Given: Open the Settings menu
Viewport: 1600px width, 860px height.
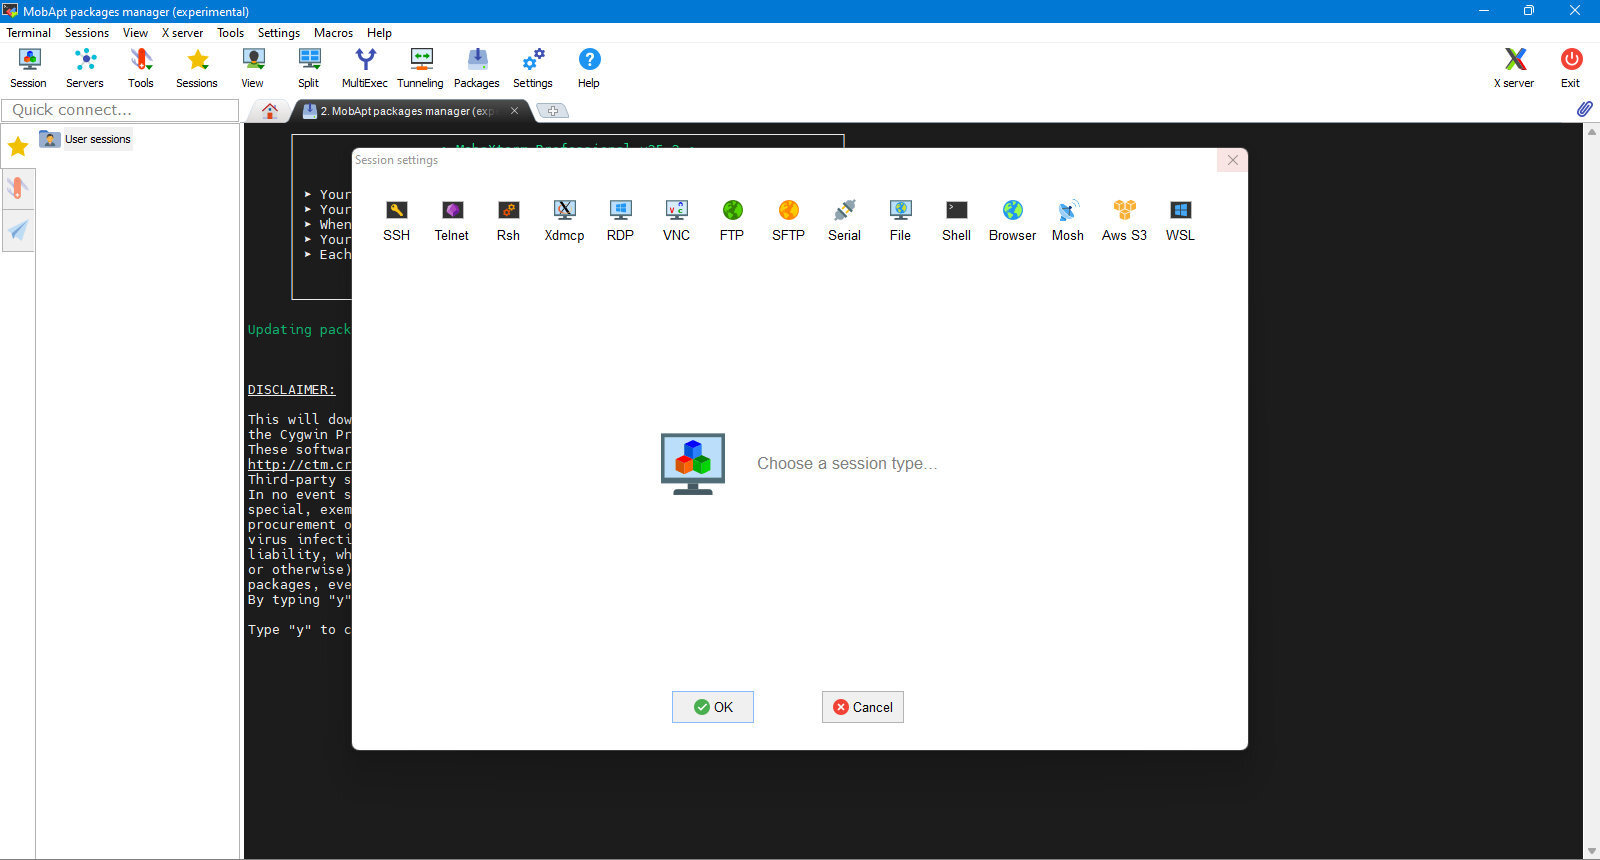Looking at the screenshot, I should coord(279,33).
